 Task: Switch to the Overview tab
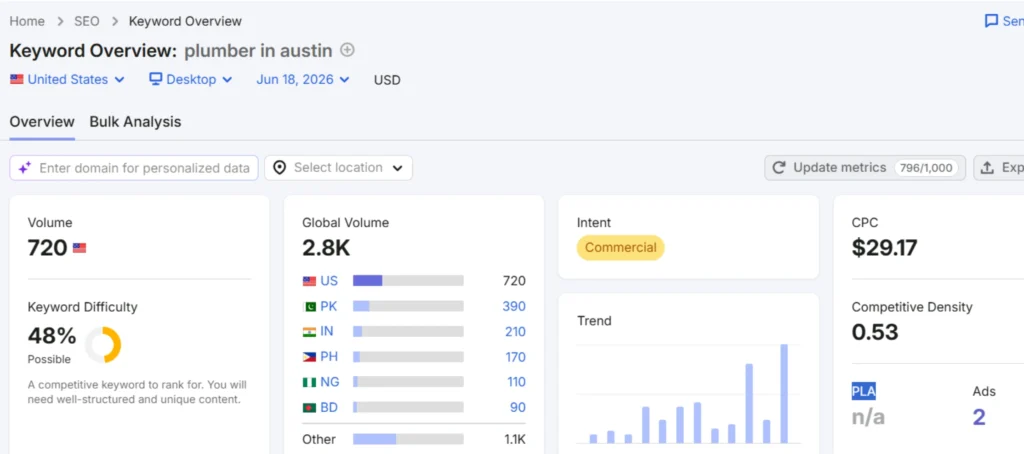point(42,122)
